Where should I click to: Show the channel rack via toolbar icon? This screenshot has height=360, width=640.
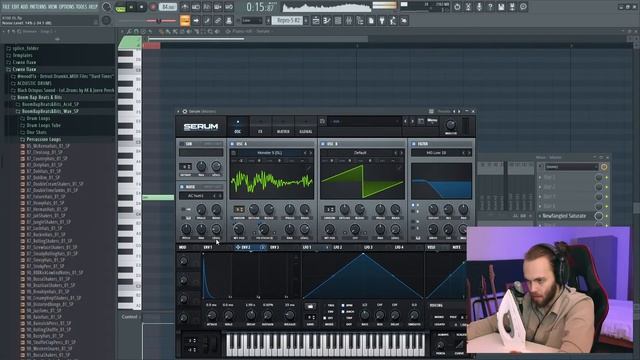338,20
